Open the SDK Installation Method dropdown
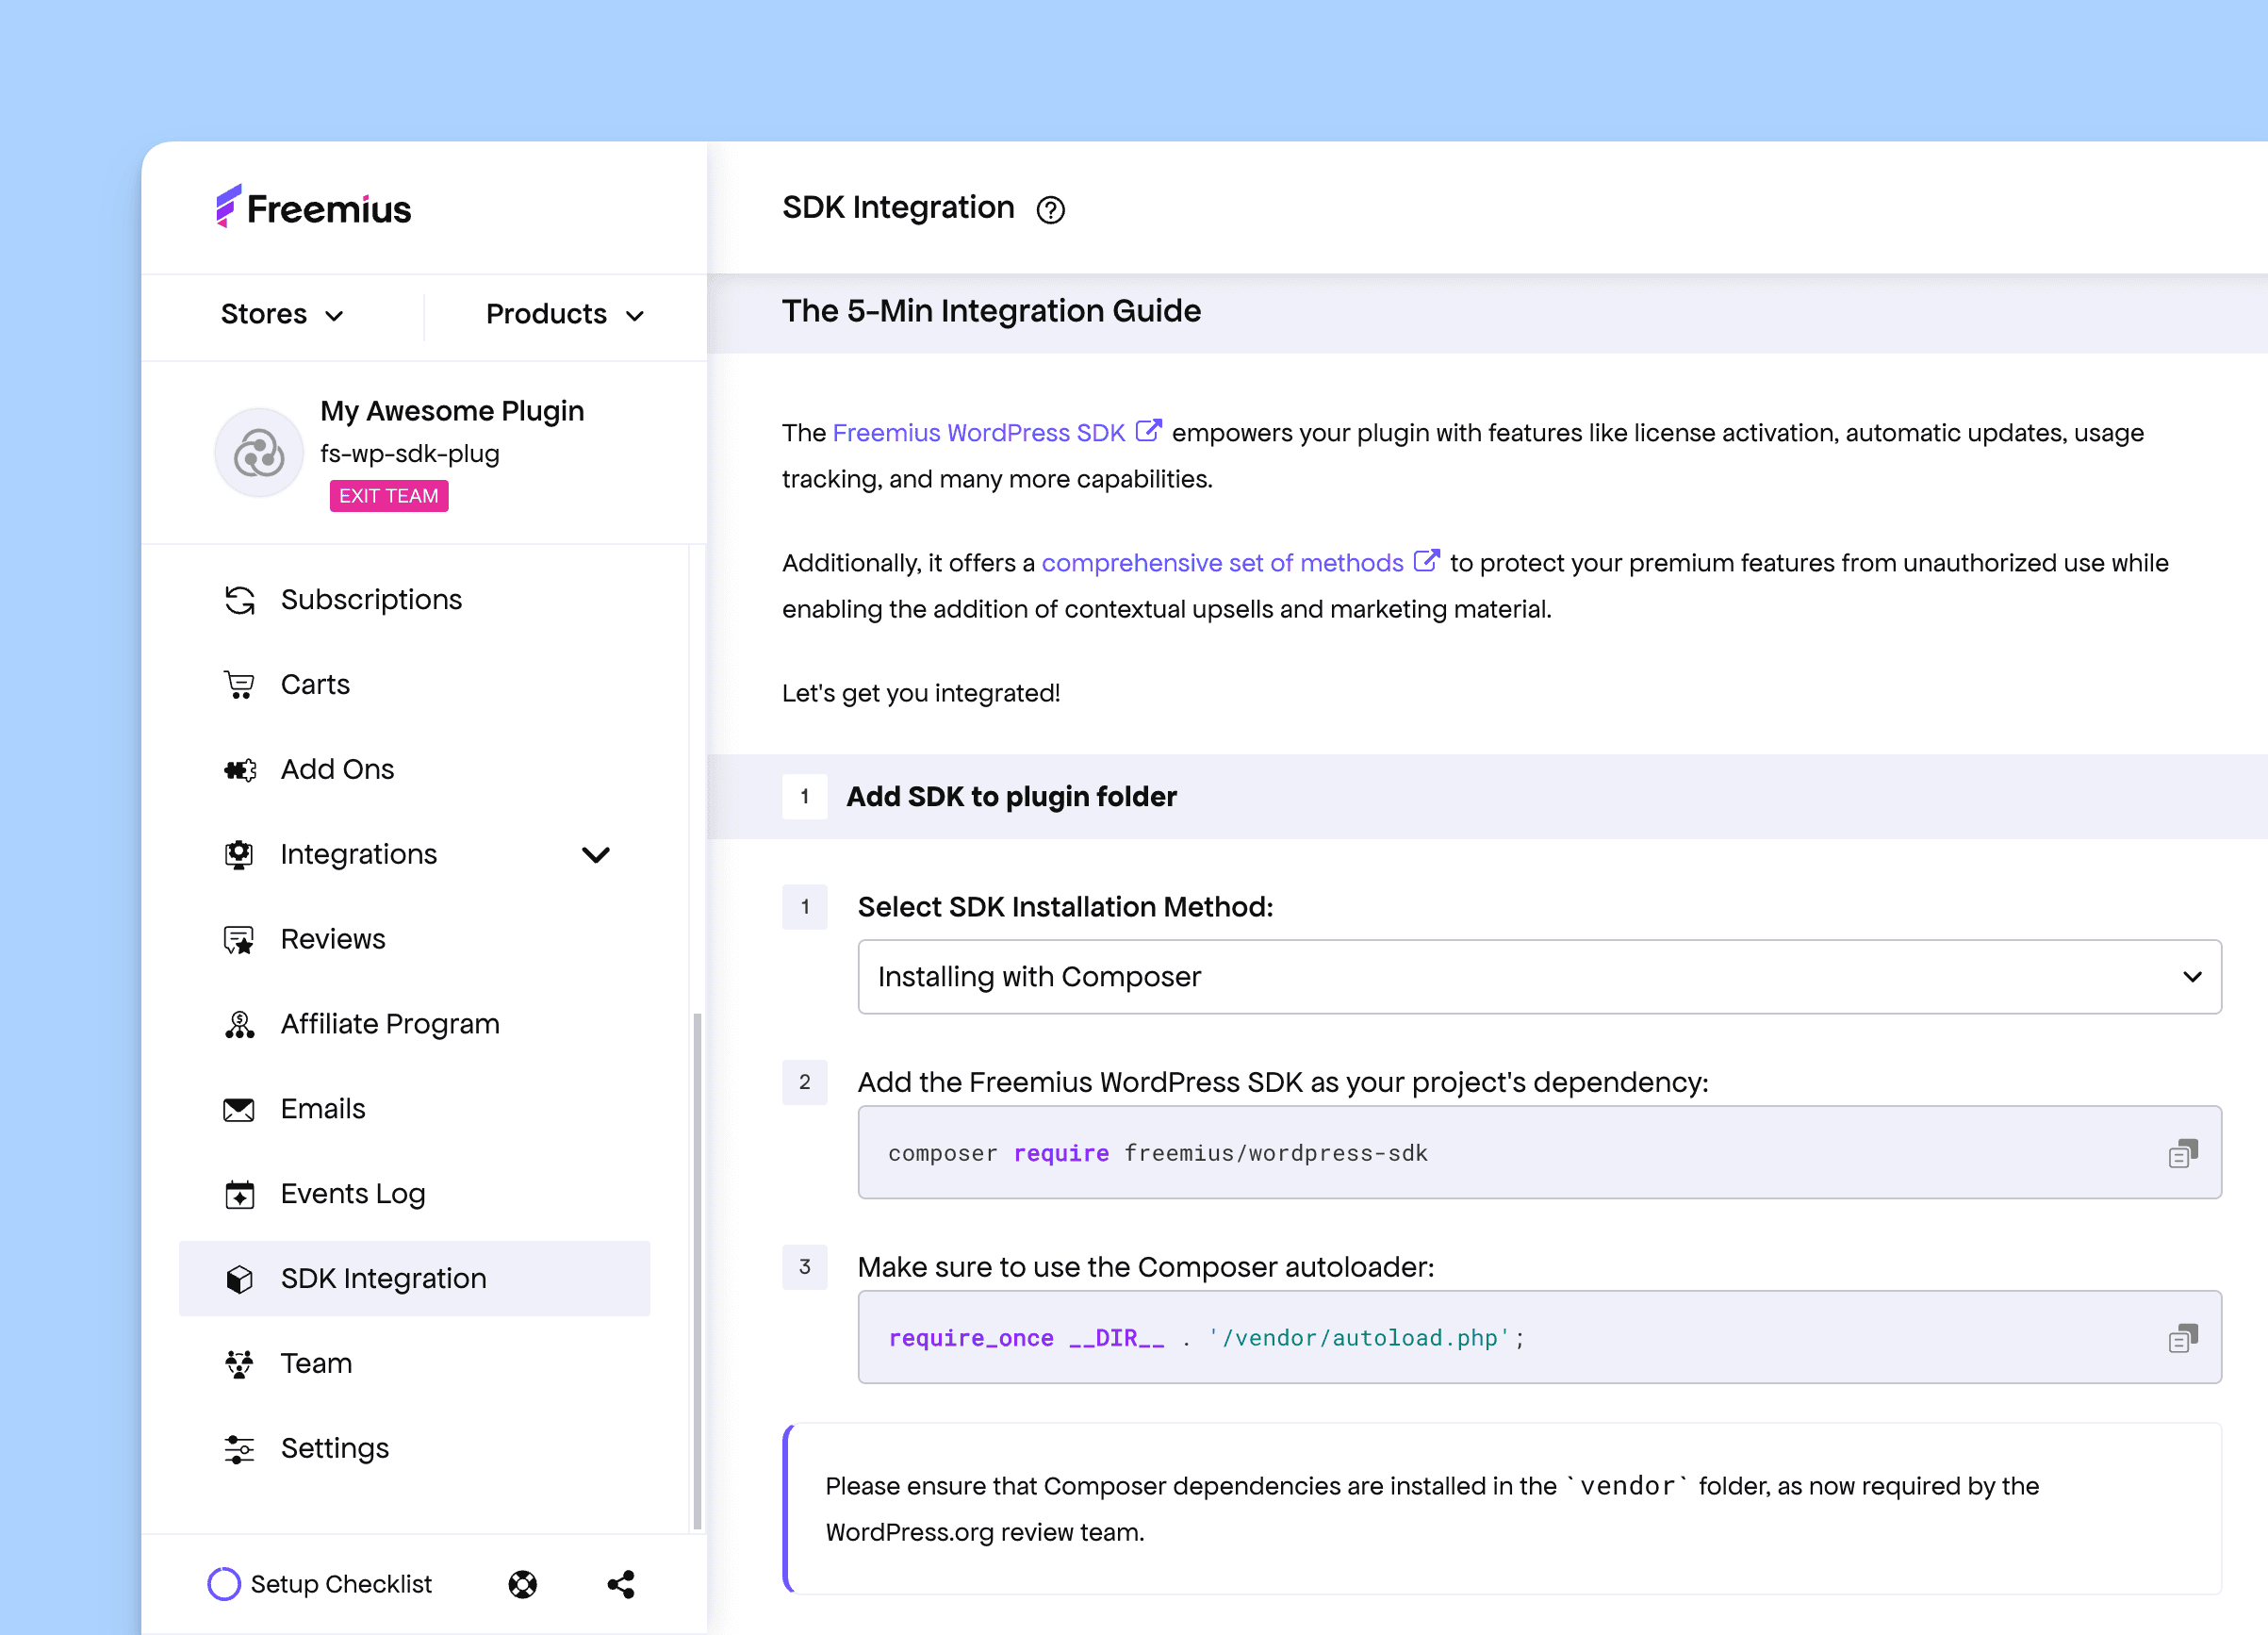 pyautogui.click(x=1539, y=977)
